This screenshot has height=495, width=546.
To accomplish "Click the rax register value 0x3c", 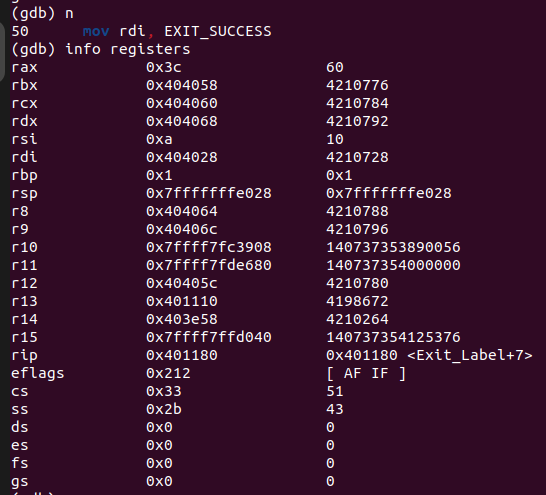I will pyautogui.click(x=164, y=67).
